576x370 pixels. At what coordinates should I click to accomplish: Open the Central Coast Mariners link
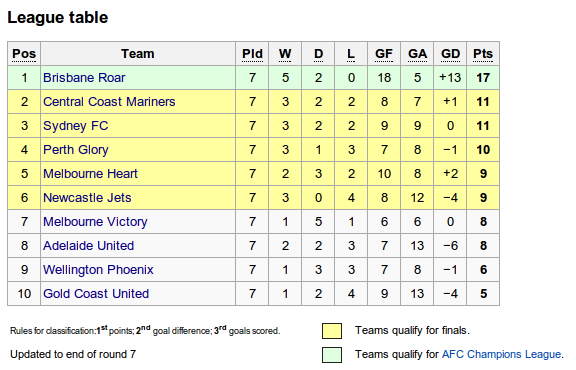[x=109, y=102]
